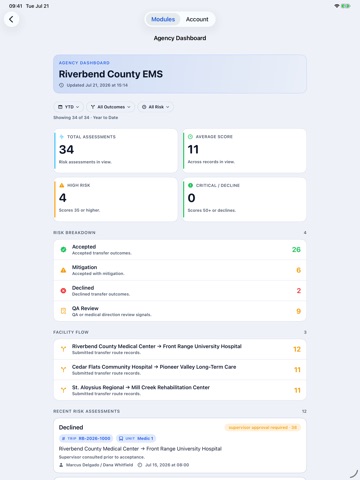Viewport: 360px width, 480px height.
Task: Open the Critical / Decline card showing 0
Action: click(x=244, y=199)
